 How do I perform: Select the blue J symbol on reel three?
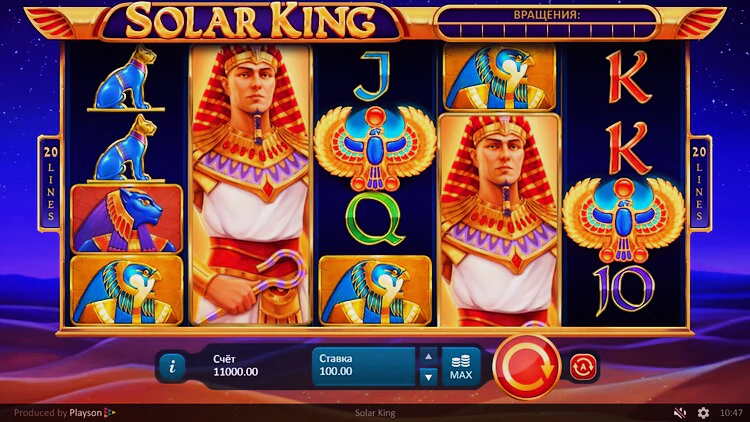pyautogui.click(x=372, y=77)
